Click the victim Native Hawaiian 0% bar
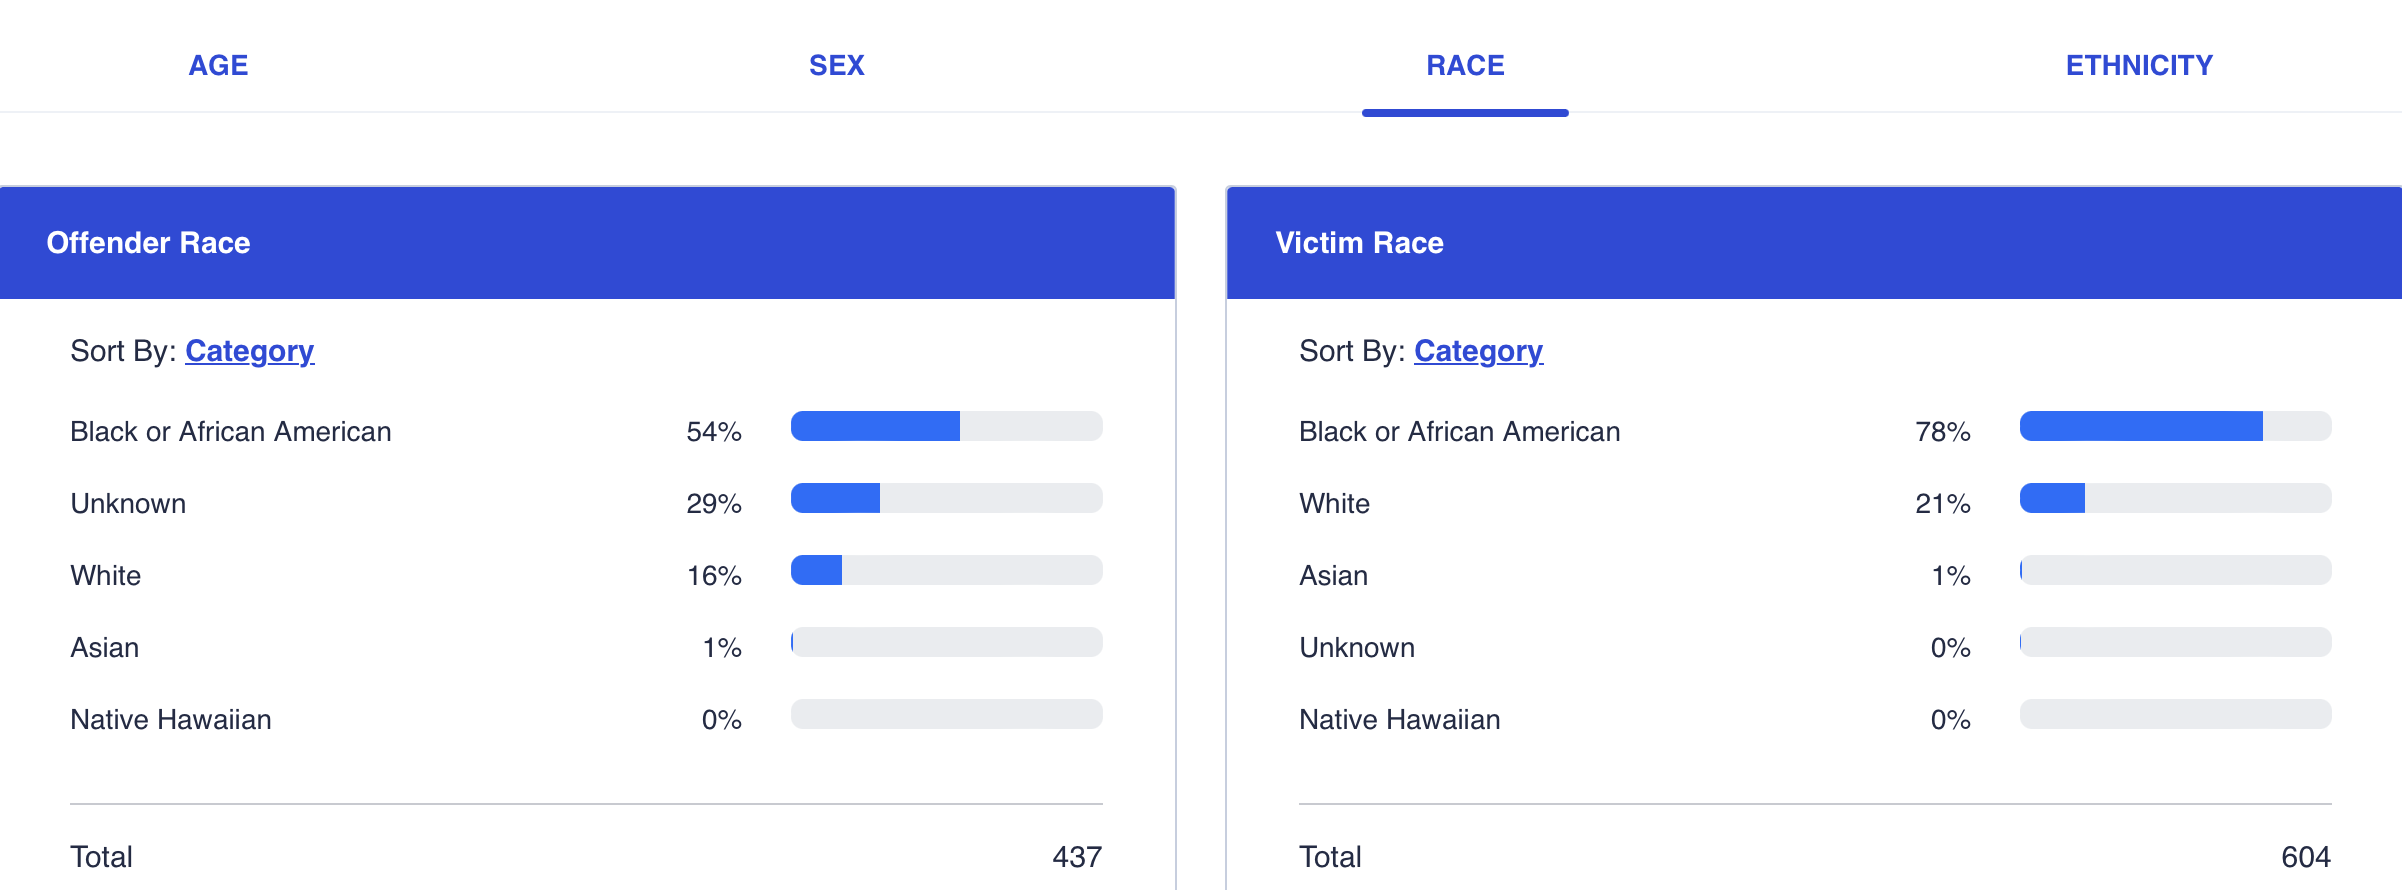2402x890 pixels. [x=2175, y=714]
